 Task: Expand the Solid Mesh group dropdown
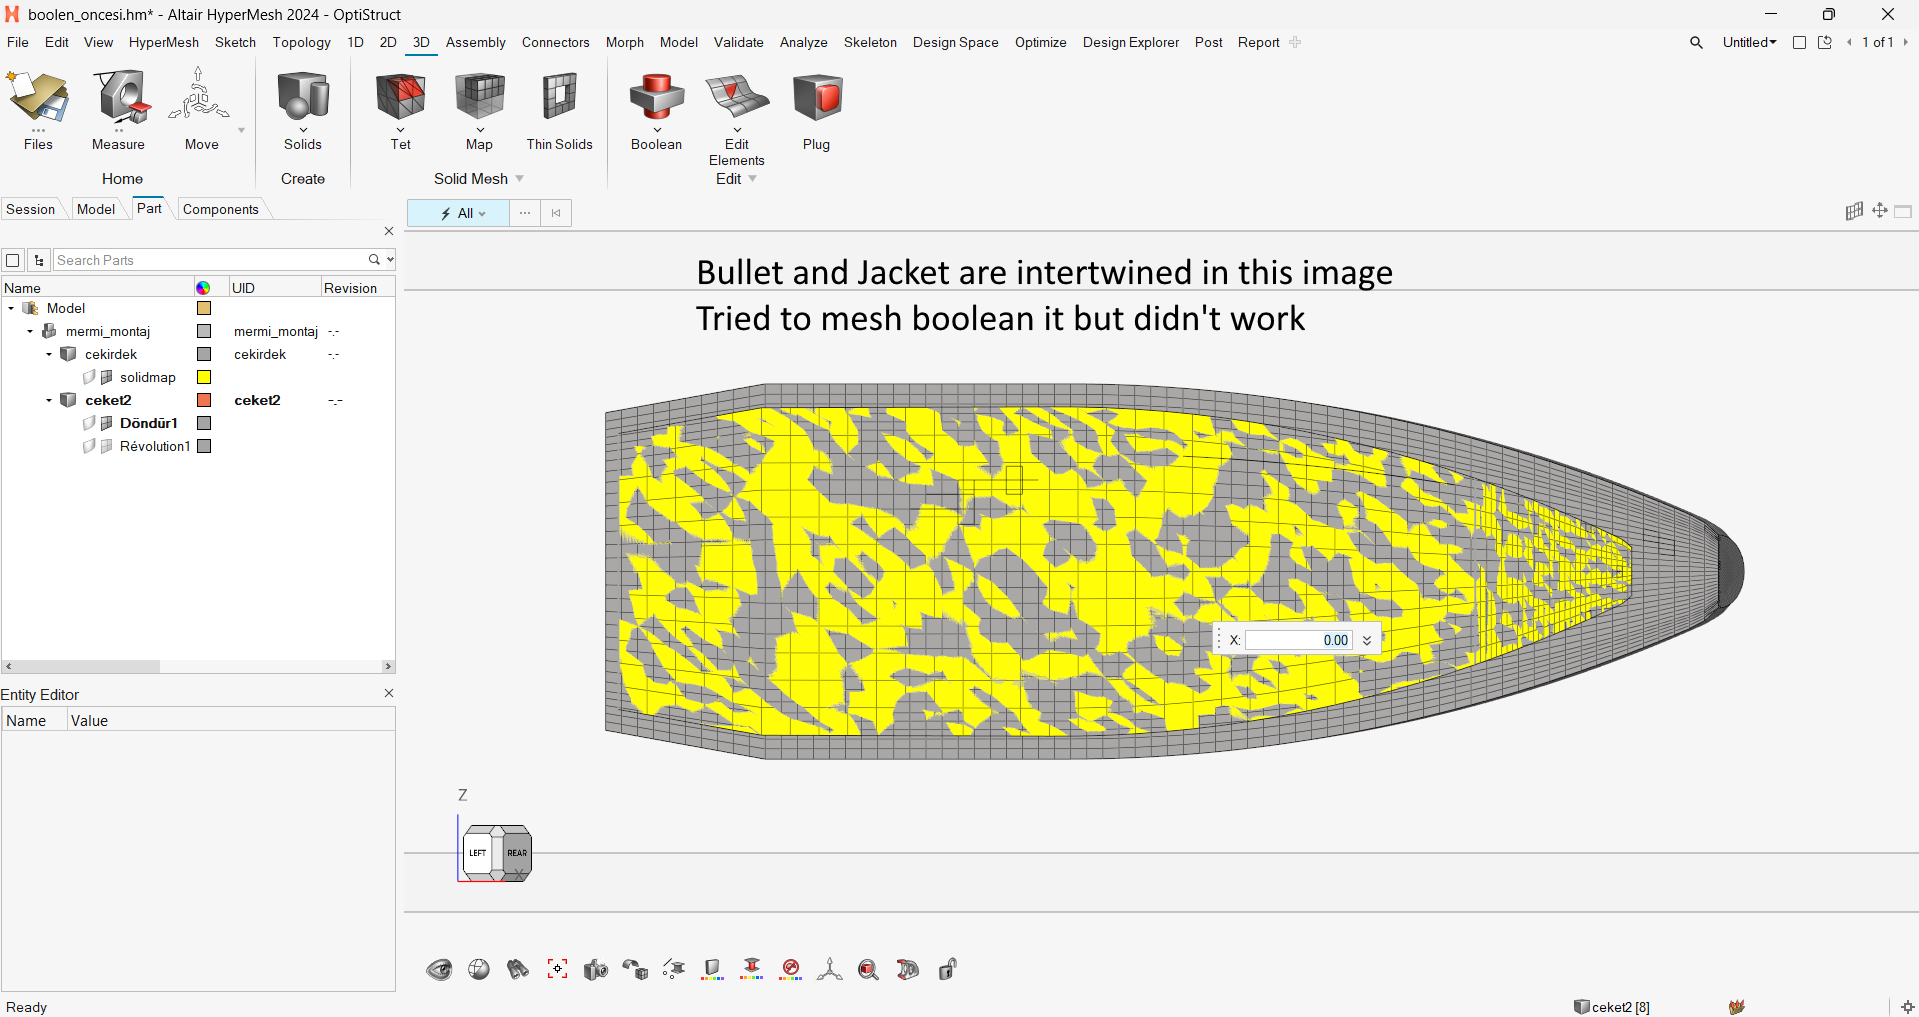520,179
